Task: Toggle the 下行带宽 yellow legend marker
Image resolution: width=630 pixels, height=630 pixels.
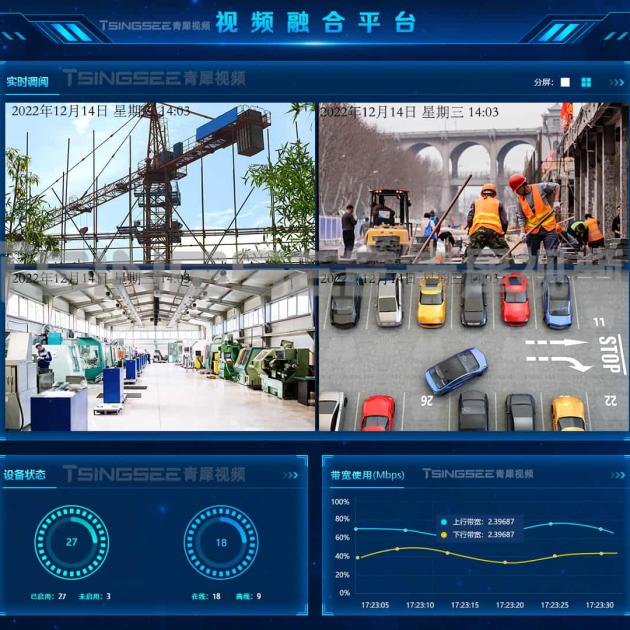Action: [444, 535]
